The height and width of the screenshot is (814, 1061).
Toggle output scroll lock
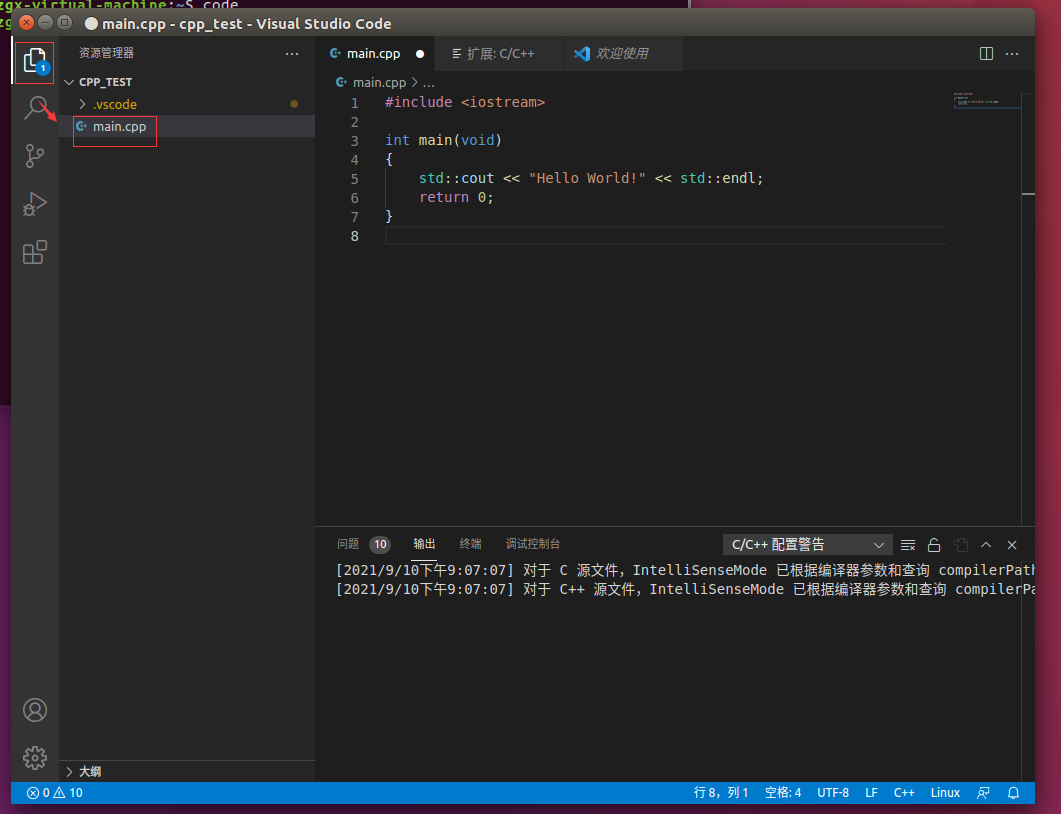coord(934,545)
